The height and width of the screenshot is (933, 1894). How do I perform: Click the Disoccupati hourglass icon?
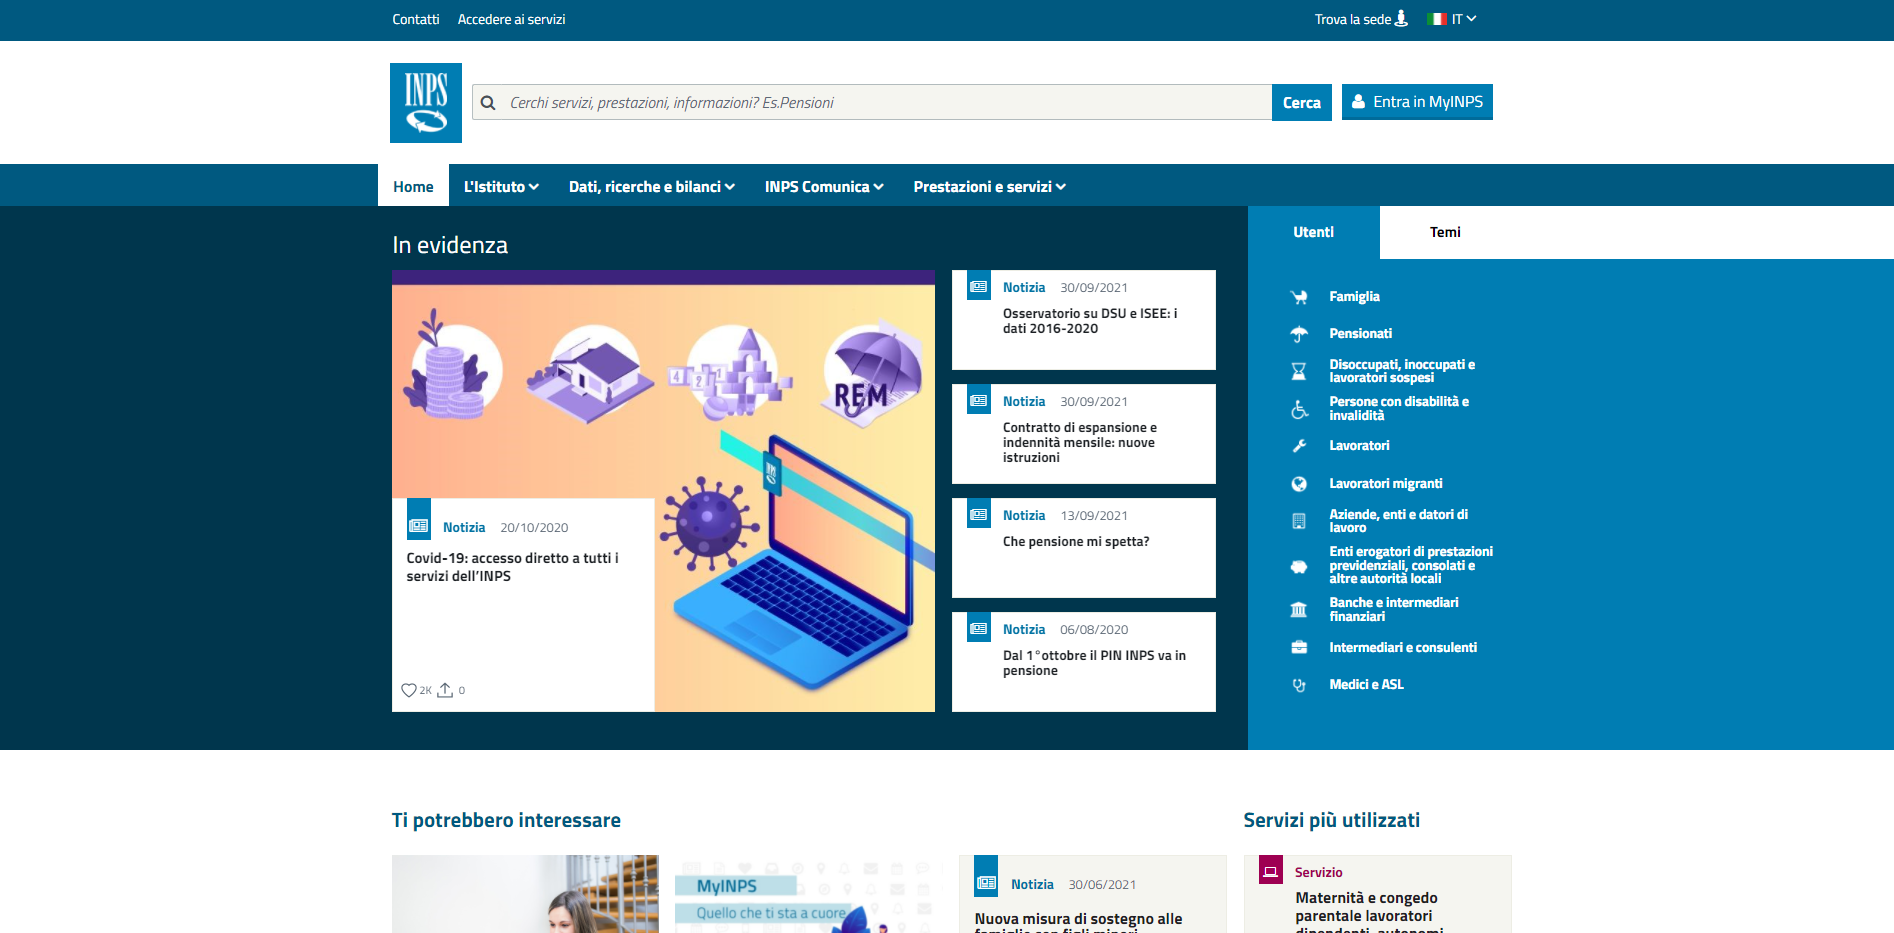1299,372
